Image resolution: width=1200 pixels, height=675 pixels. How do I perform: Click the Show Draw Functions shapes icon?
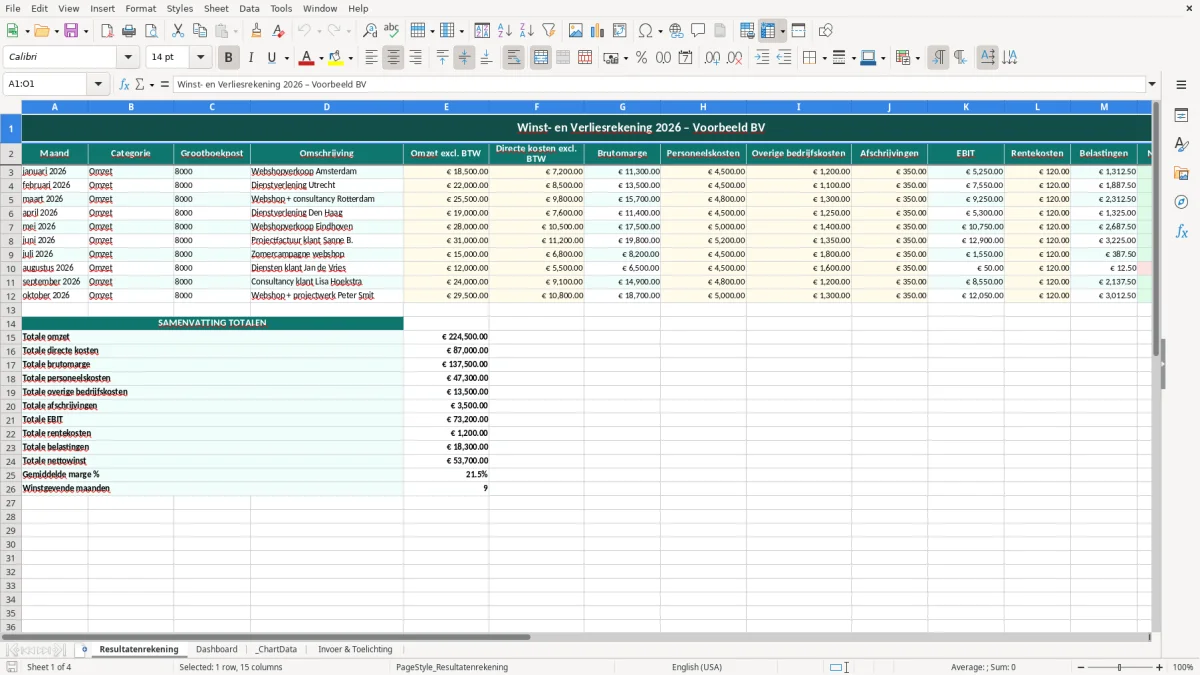point(826,31)
